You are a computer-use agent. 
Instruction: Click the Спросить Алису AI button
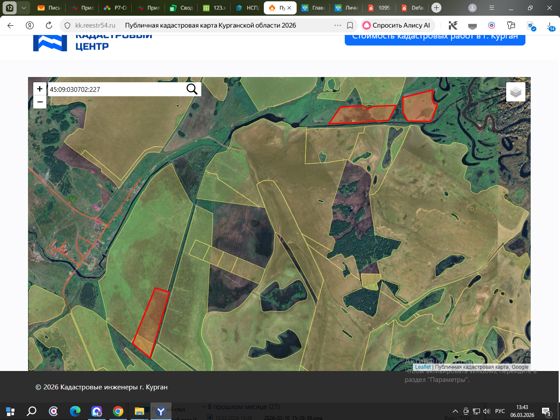(x=396, y=25)
